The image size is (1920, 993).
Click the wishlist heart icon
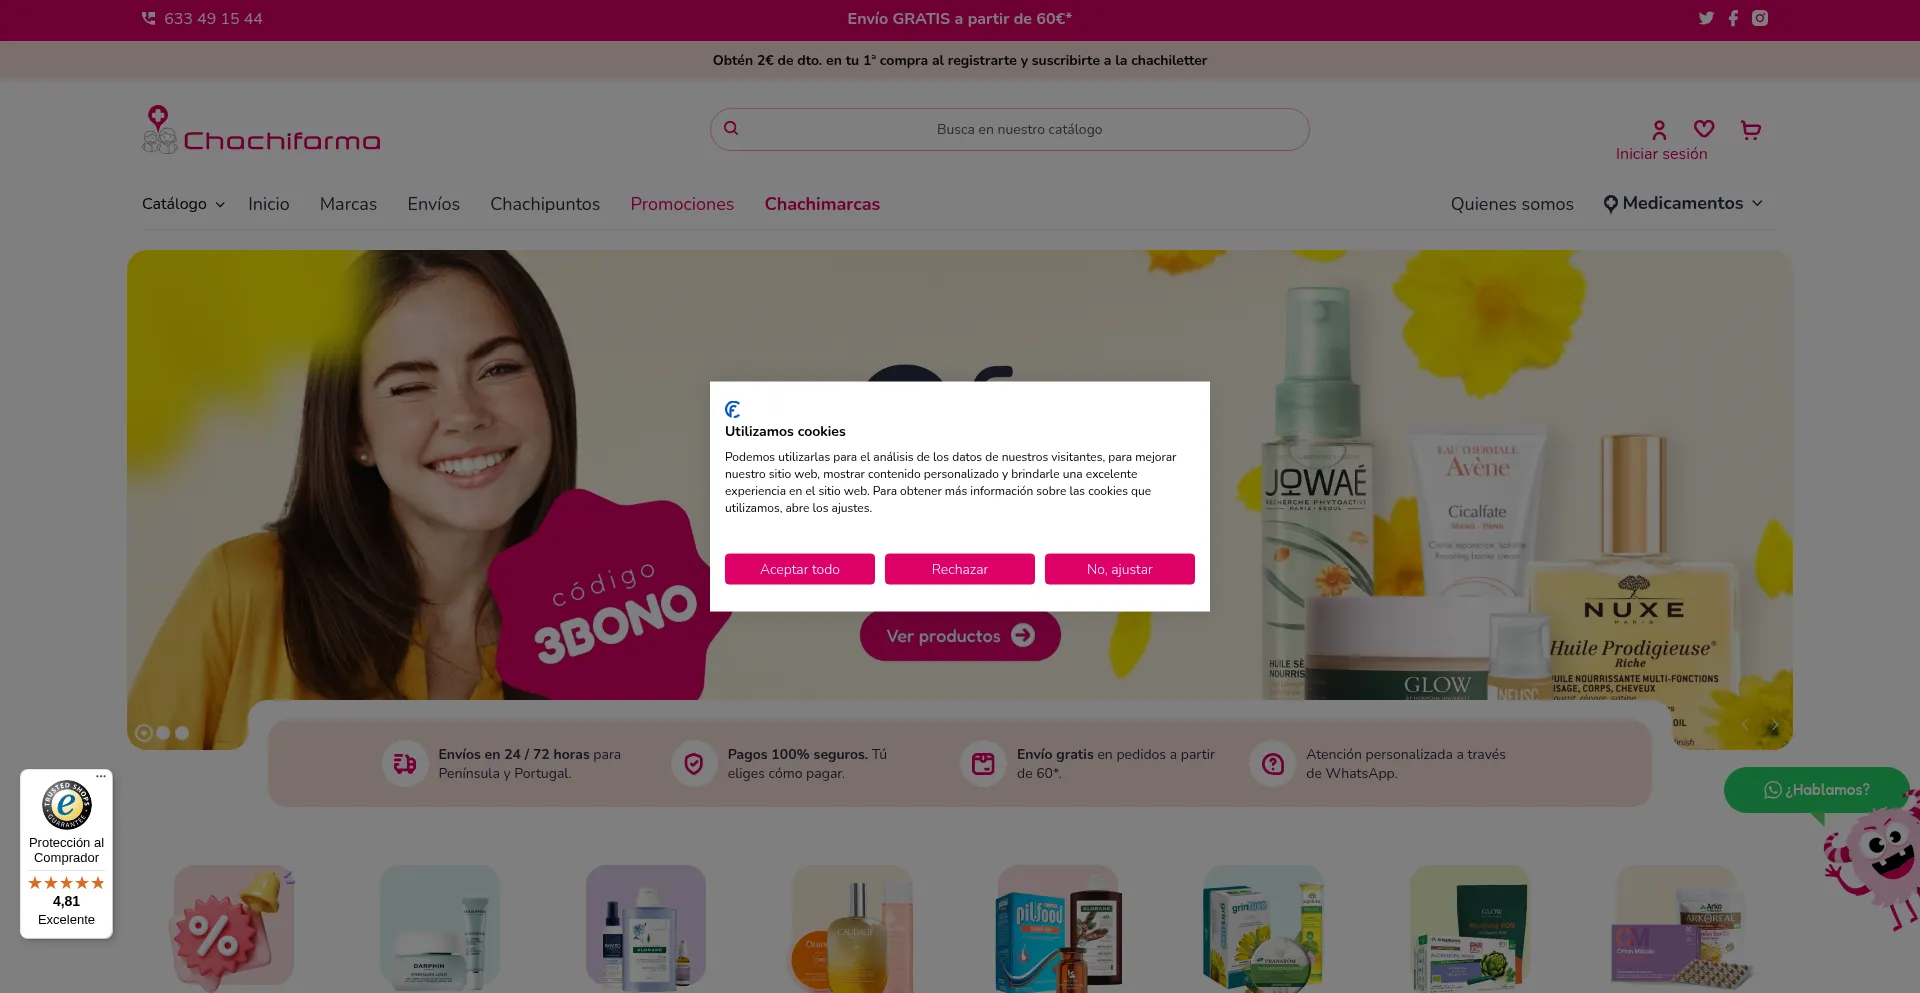tap(1704, 129)
